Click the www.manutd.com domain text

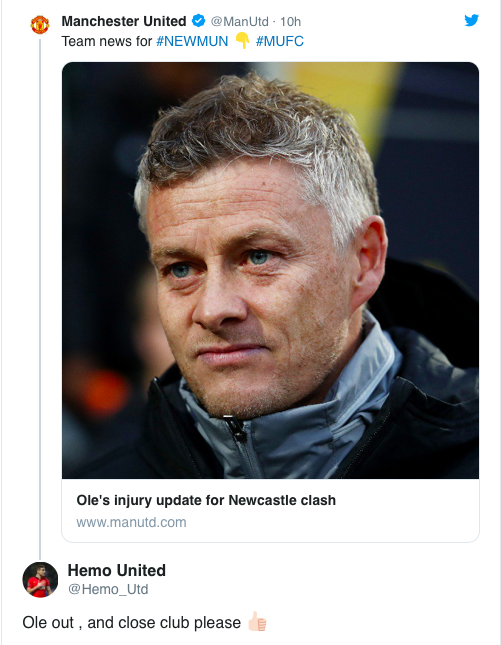[x=131, y=522]
